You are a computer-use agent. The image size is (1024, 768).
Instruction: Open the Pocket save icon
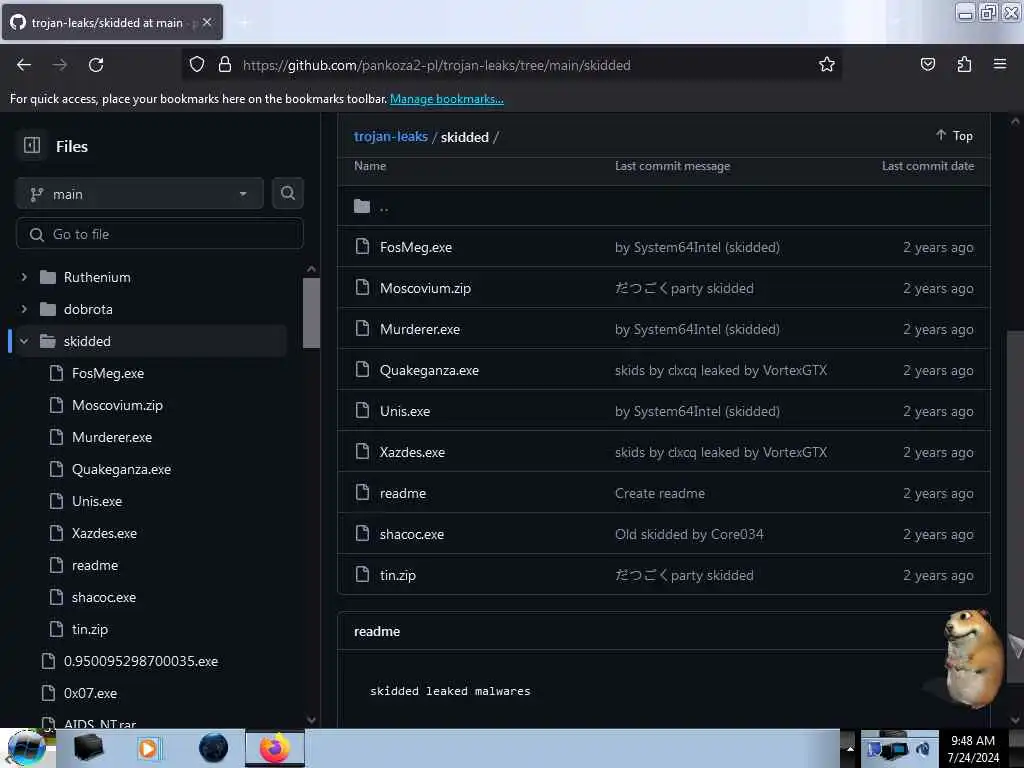click(x=927, y=64)
